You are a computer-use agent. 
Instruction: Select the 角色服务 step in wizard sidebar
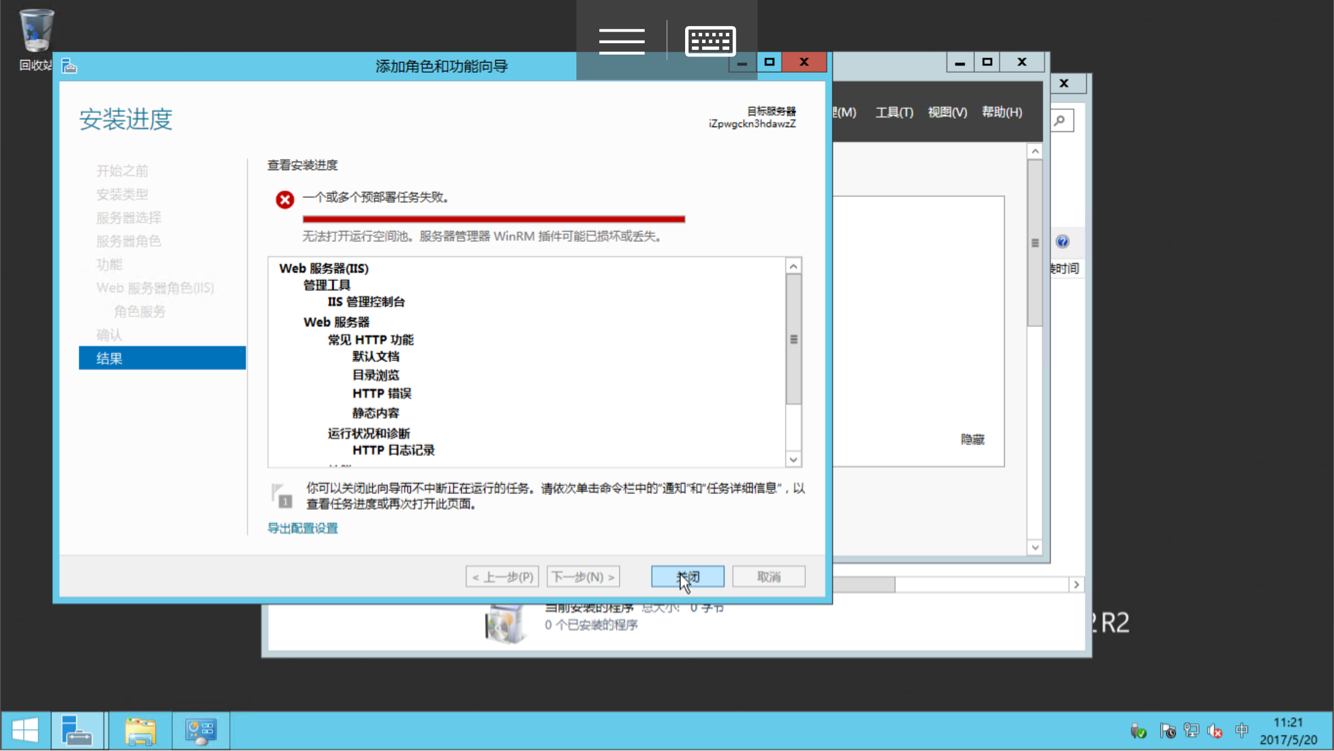(140, 312)
